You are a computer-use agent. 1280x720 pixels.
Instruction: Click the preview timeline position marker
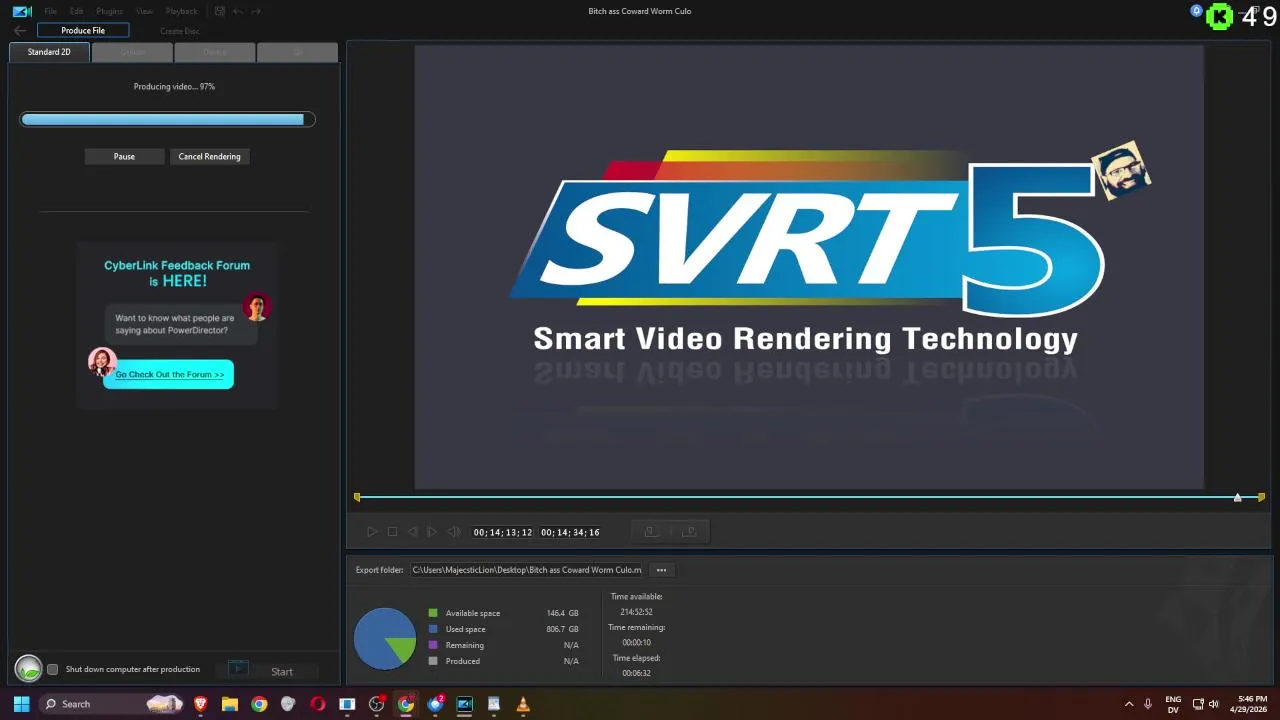click(x=1237, y=497)
